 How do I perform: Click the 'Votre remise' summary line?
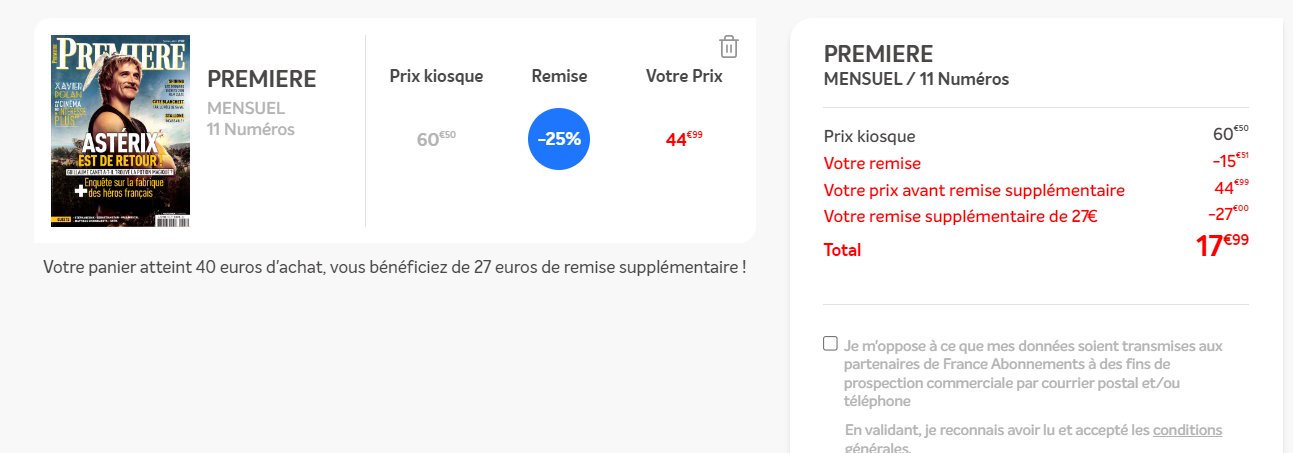click(872, 163)
